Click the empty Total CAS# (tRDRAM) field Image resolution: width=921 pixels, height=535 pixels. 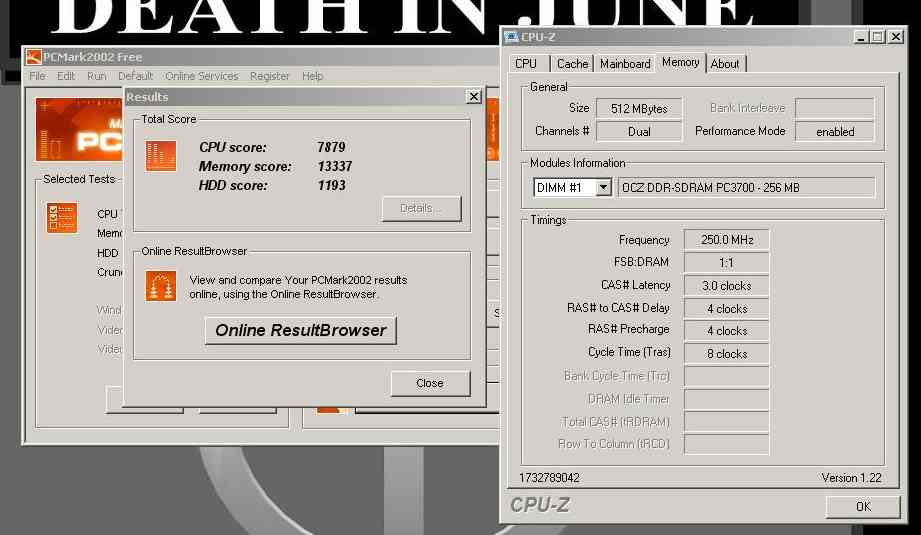727,422
